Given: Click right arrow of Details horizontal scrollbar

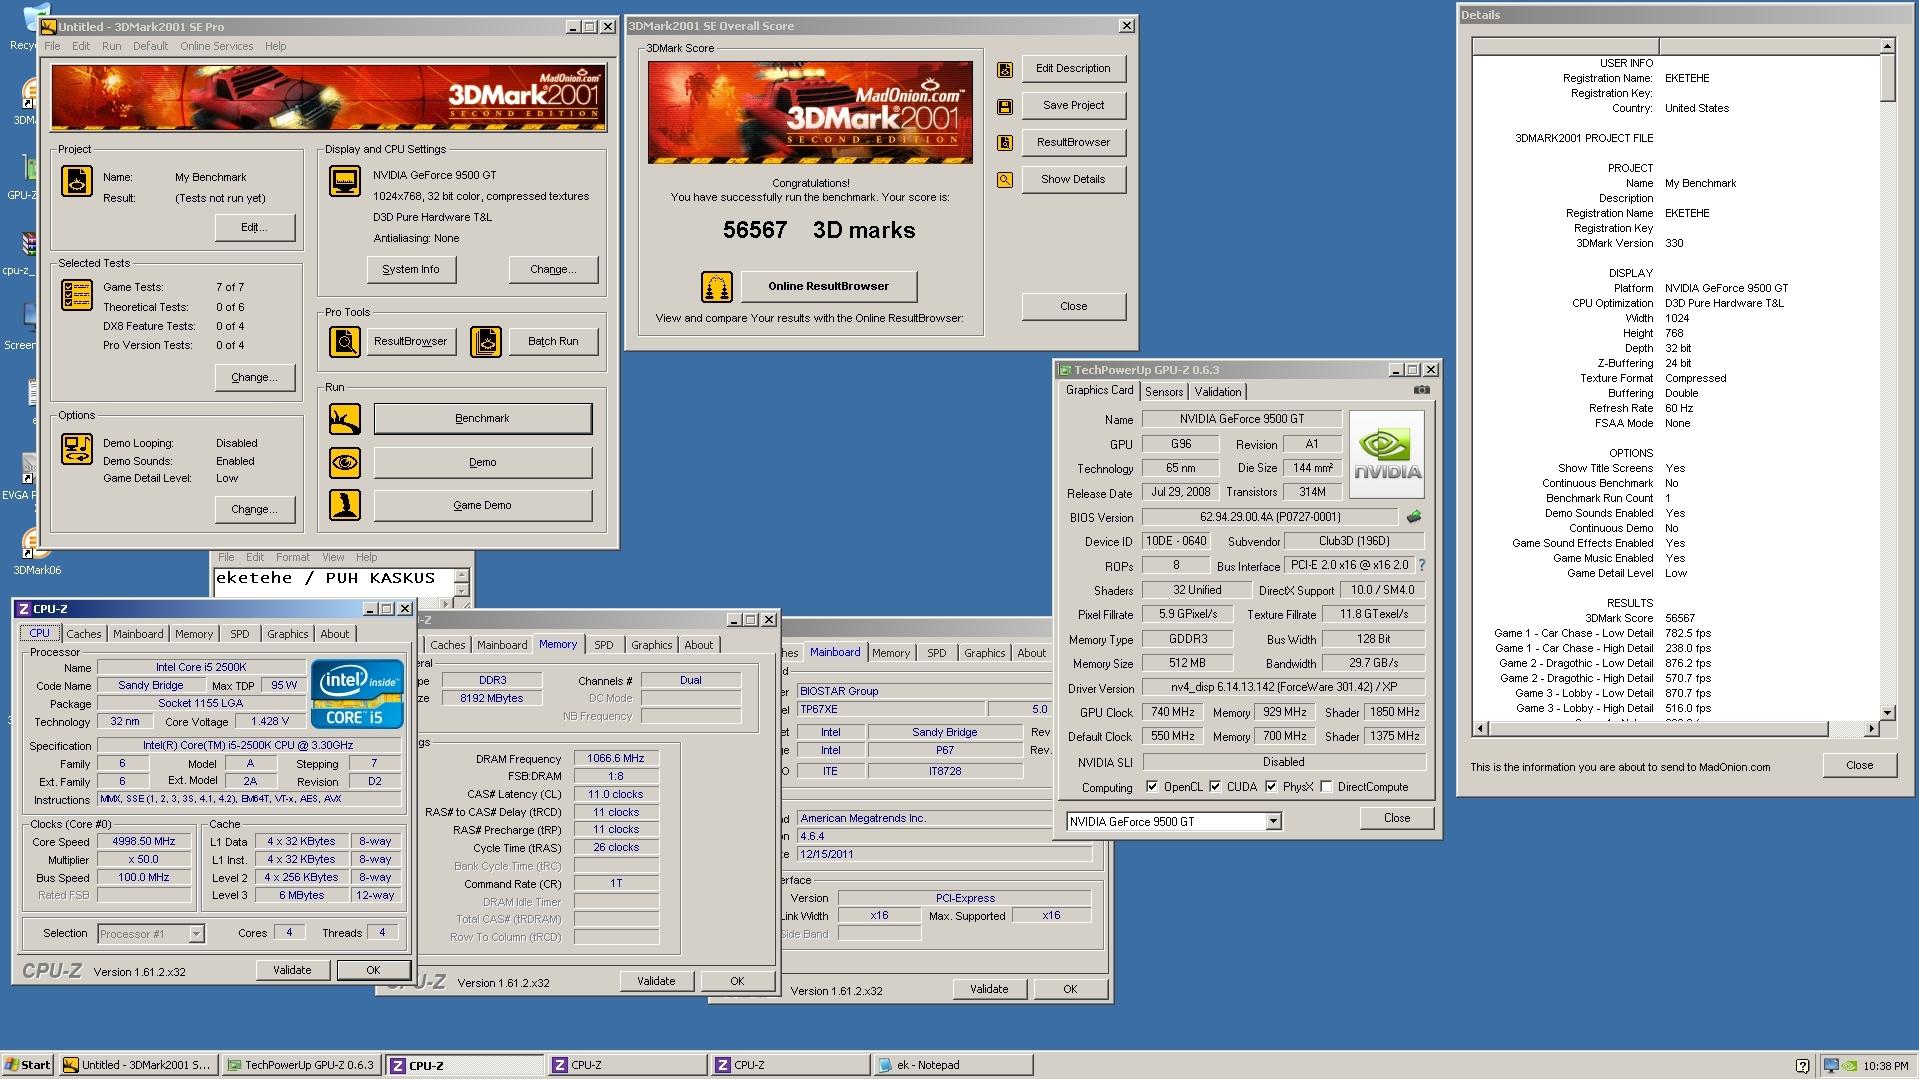Looking at the screenshot, I should coord(1871,729).
